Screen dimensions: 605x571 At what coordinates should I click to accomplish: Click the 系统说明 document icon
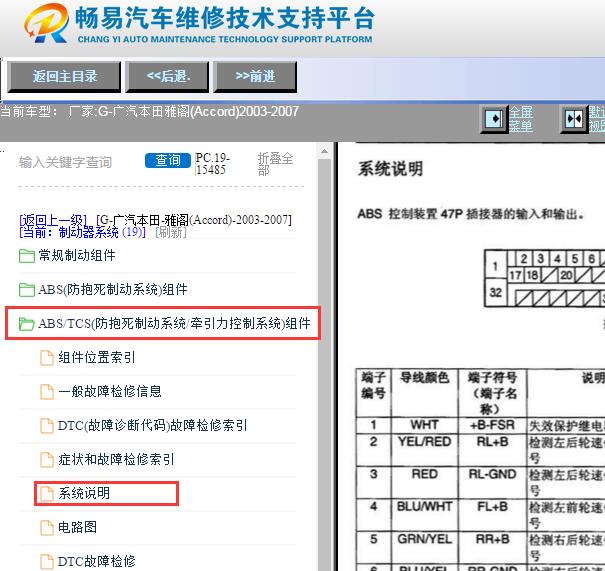pyautogui.click(x=47, y=493)
